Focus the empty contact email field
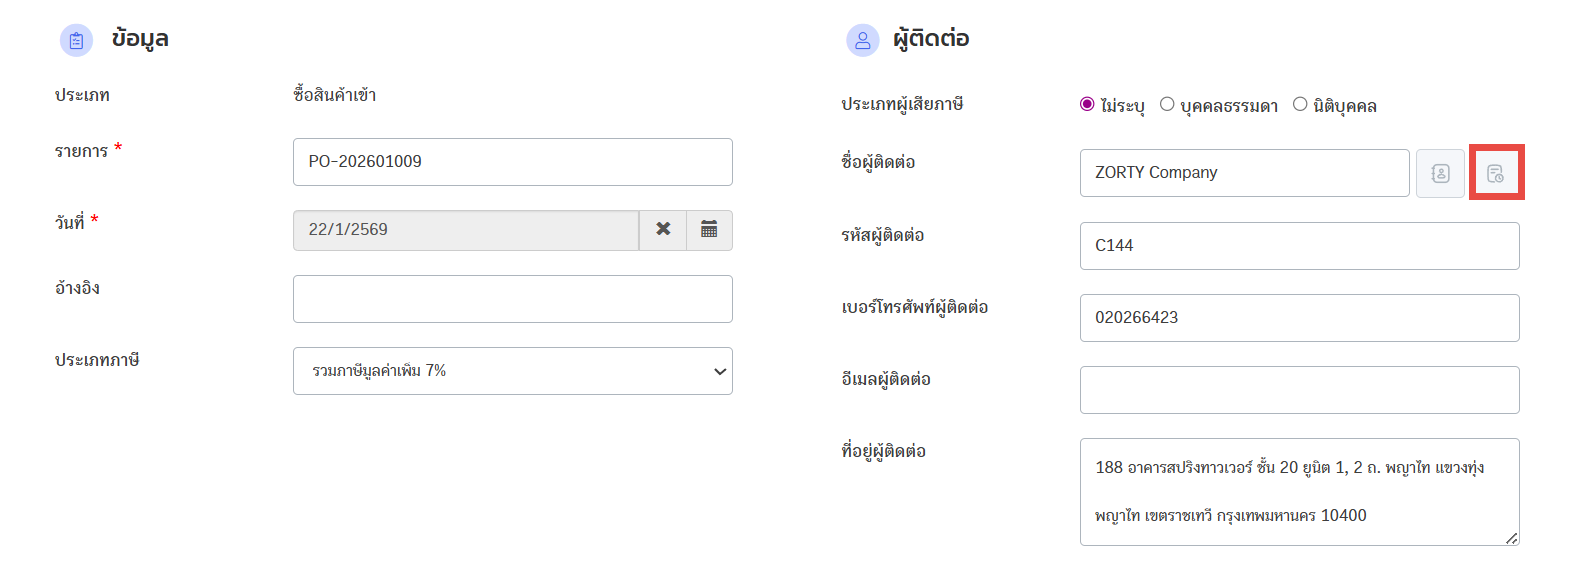The height and width of the screenshot is (568, 1573). tap(1299, 390)
